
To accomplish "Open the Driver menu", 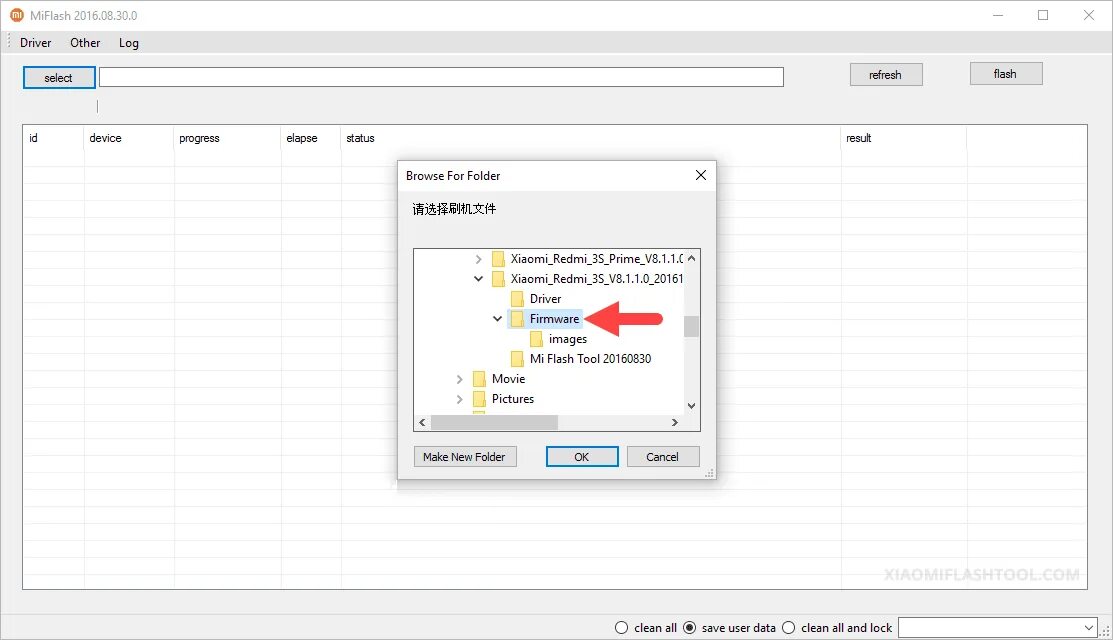I will click(x=35, y=43).
